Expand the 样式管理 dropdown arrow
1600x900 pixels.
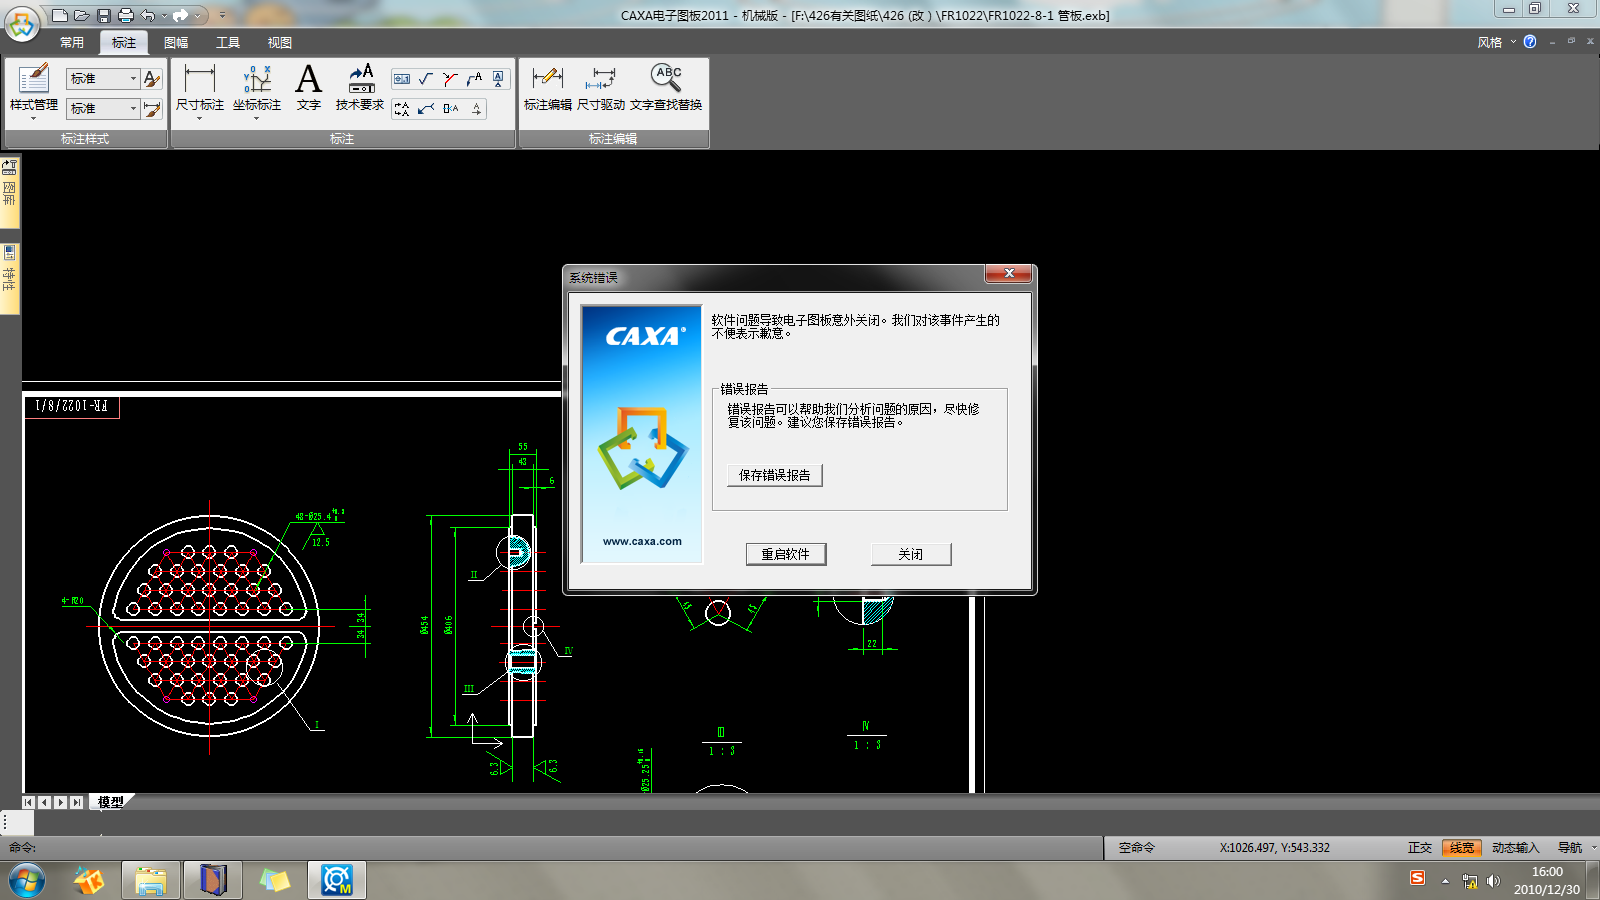coord(34,119)
